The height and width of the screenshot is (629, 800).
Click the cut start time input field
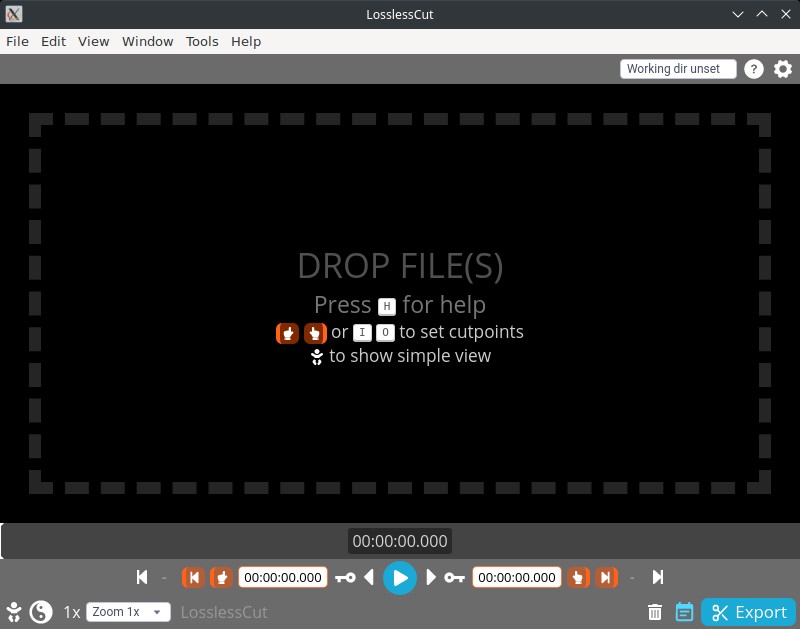pos(283,577)
